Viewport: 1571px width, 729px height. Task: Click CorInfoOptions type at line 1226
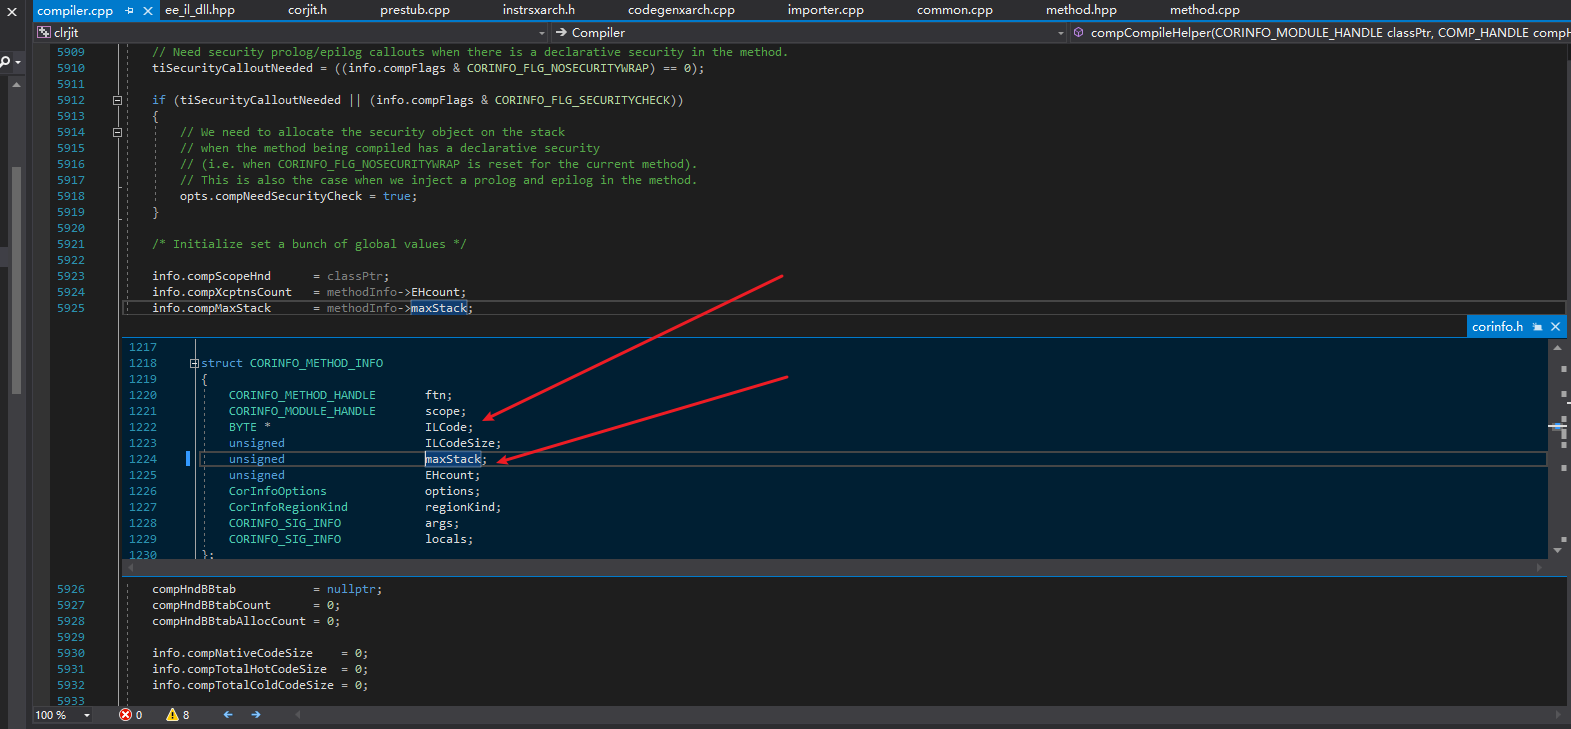point(278,491)
